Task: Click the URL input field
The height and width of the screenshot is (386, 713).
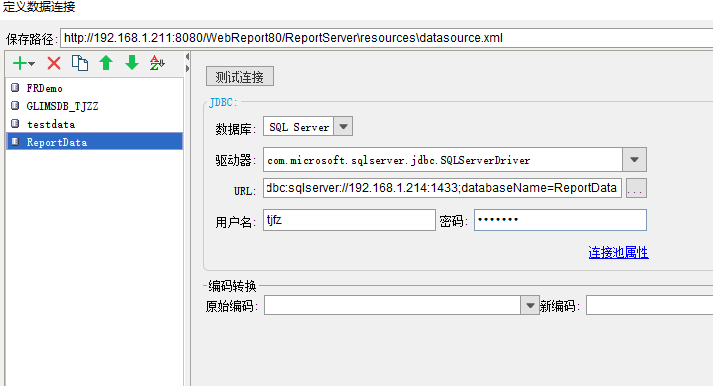Action: point(442,188)
